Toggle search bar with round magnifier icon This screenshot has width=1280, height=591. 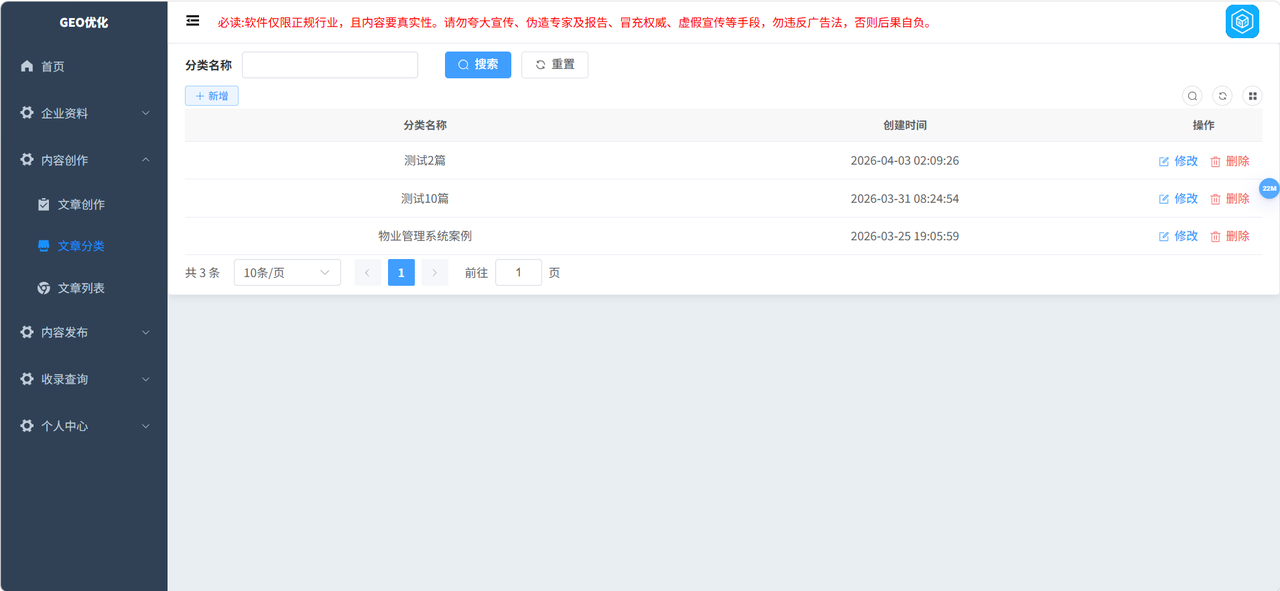pyautogui.click(x=1192, y=96)
